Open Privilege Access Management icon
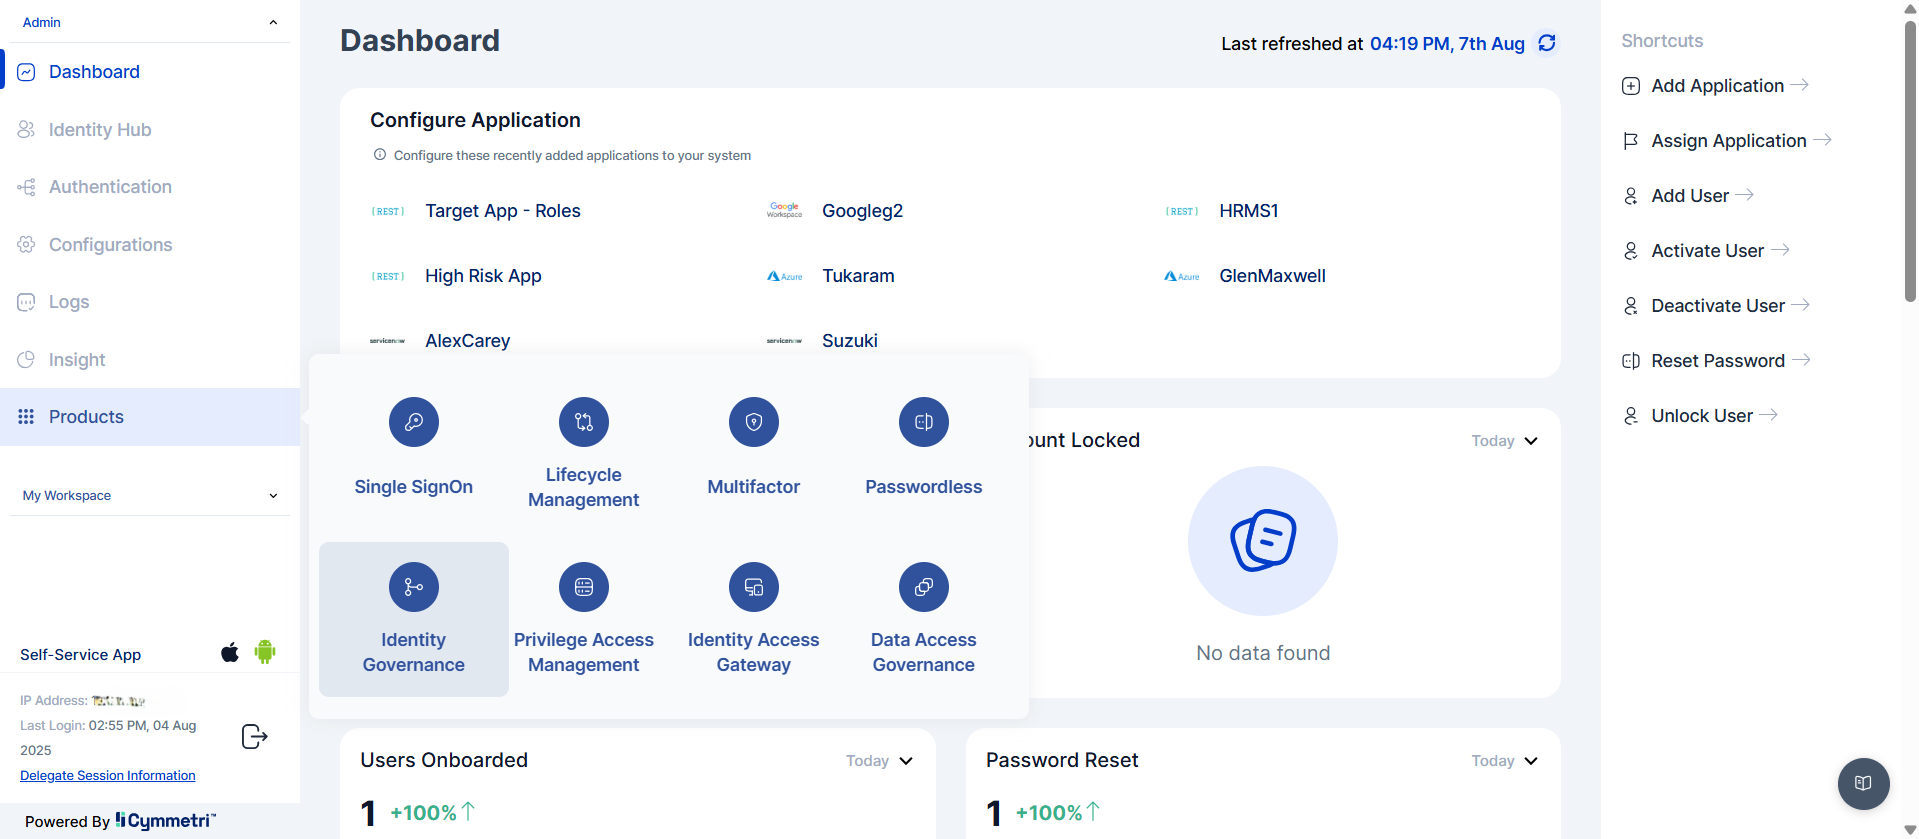The height and width of the screenshot is (839, 1919). (583, 587)
